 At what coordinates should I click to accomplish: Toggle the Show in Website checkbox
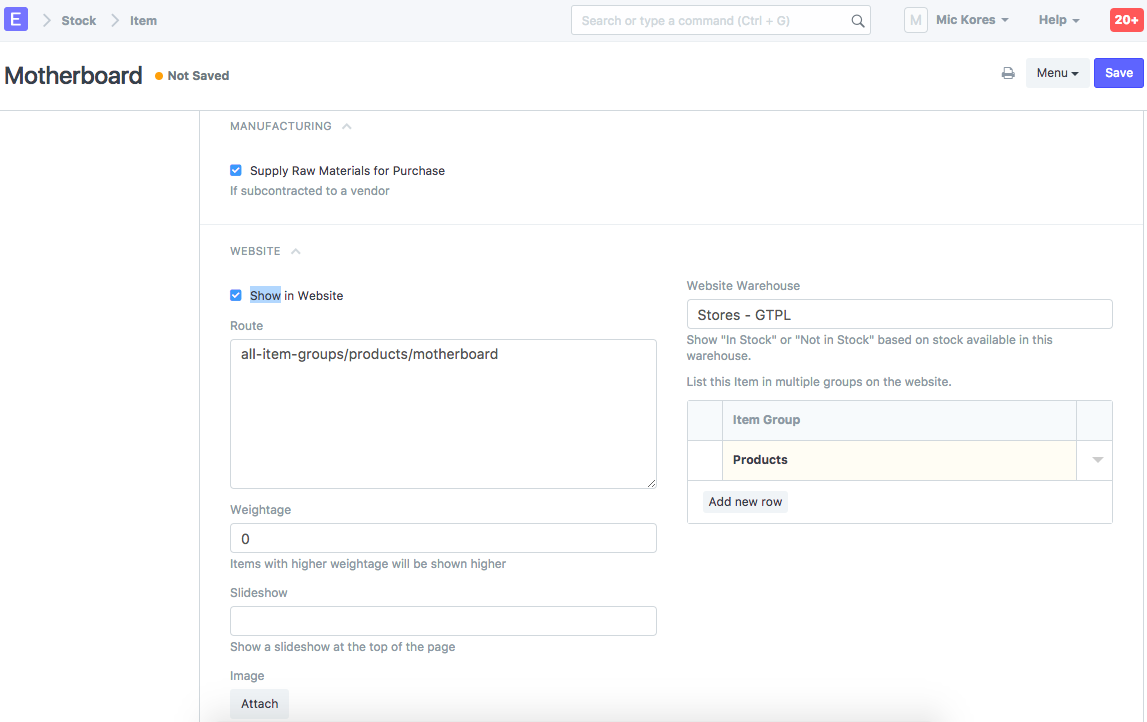click(236, 296)
